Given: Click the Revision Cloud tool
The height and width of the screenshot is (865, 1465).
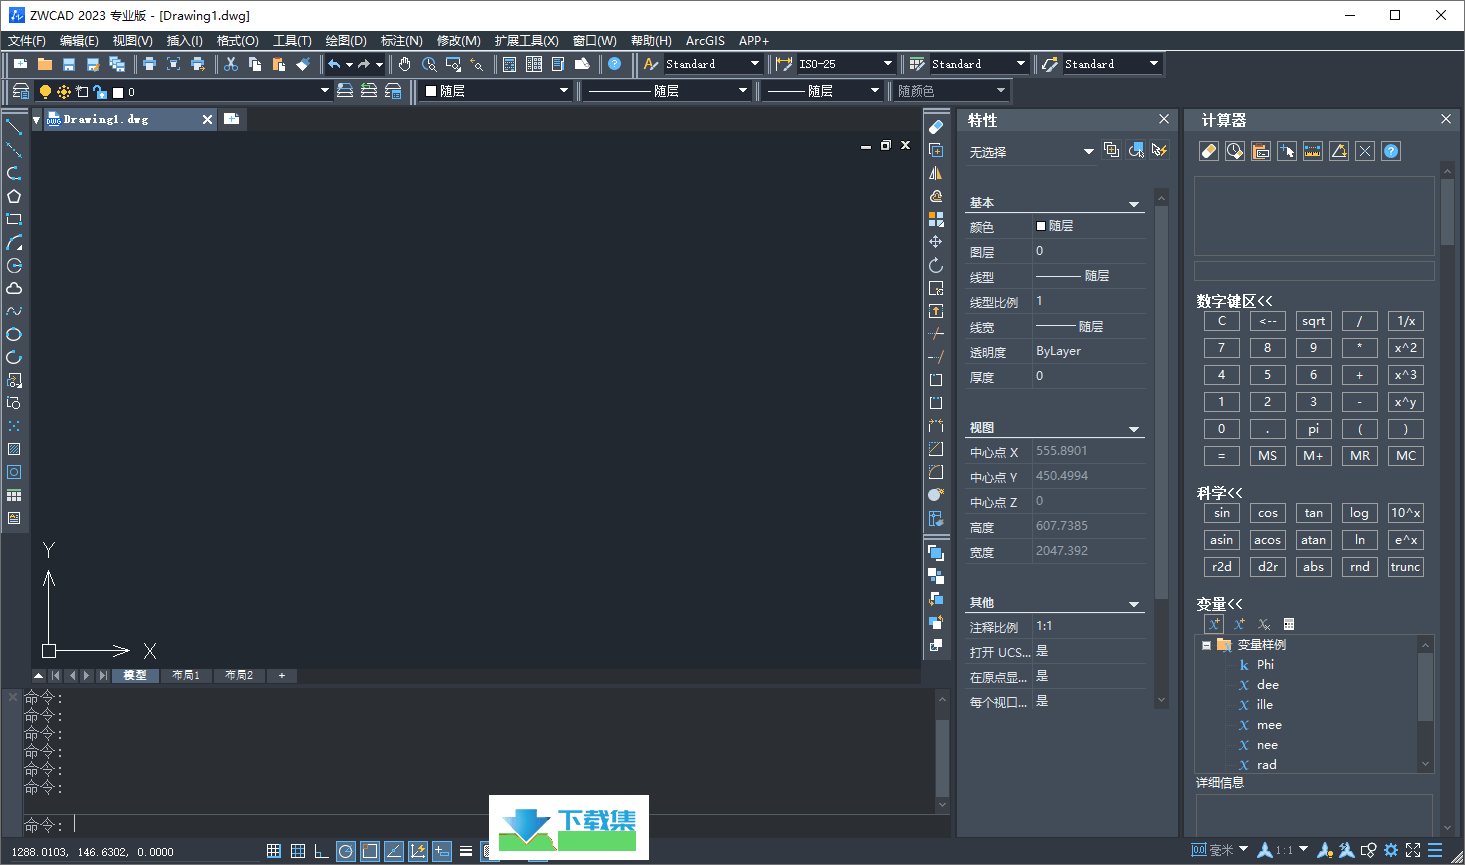Looking at the screenshot, I should (x=14, y=288).
